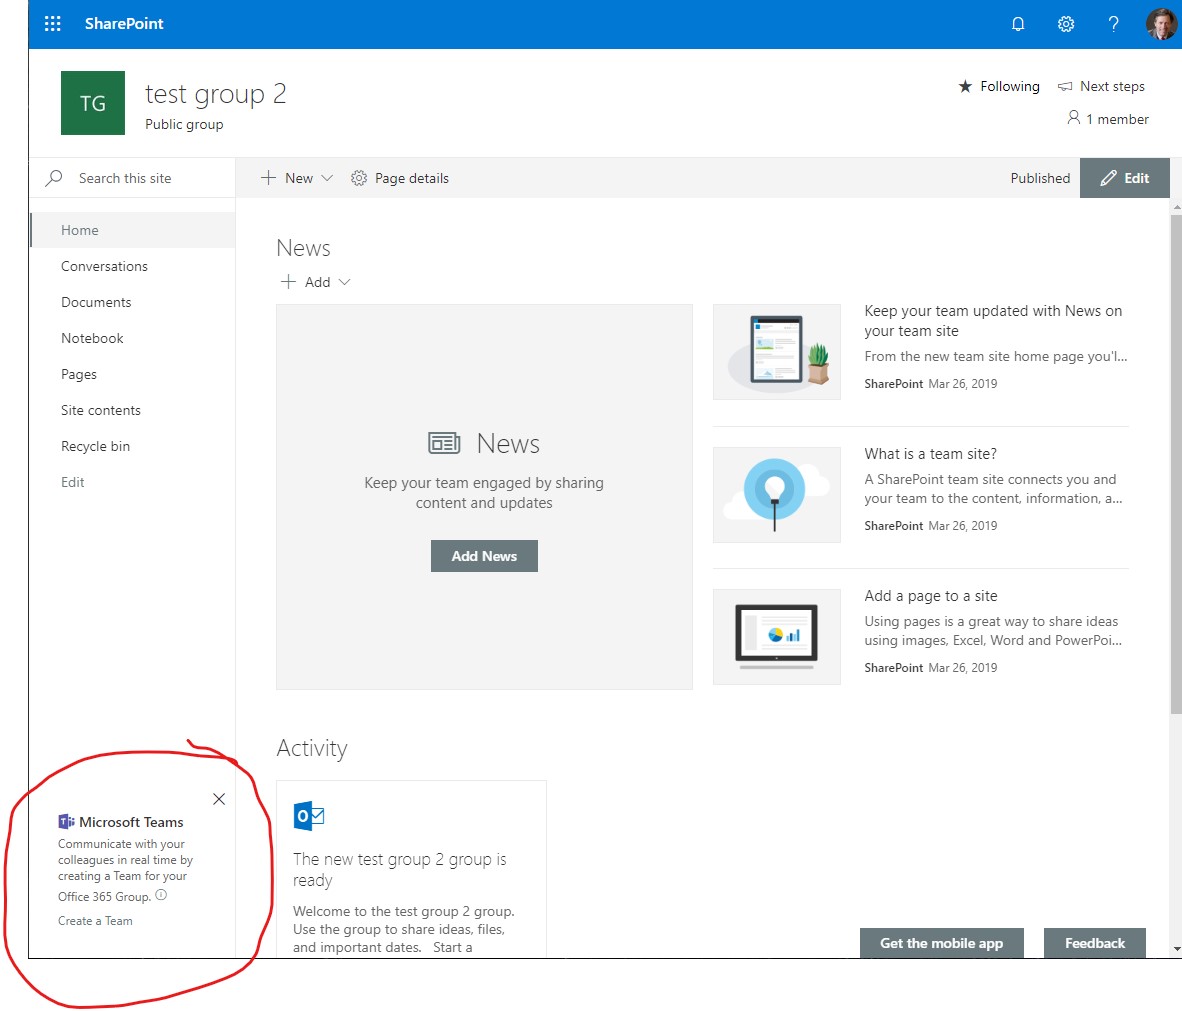Open the article What is a team site?
The image size is (1182, 1011).
930,453
